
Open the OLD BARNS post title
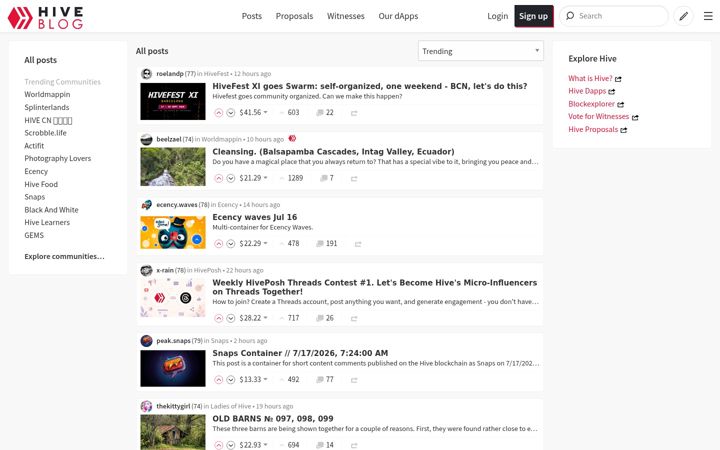pyautogui.click(x=273, y=418)
